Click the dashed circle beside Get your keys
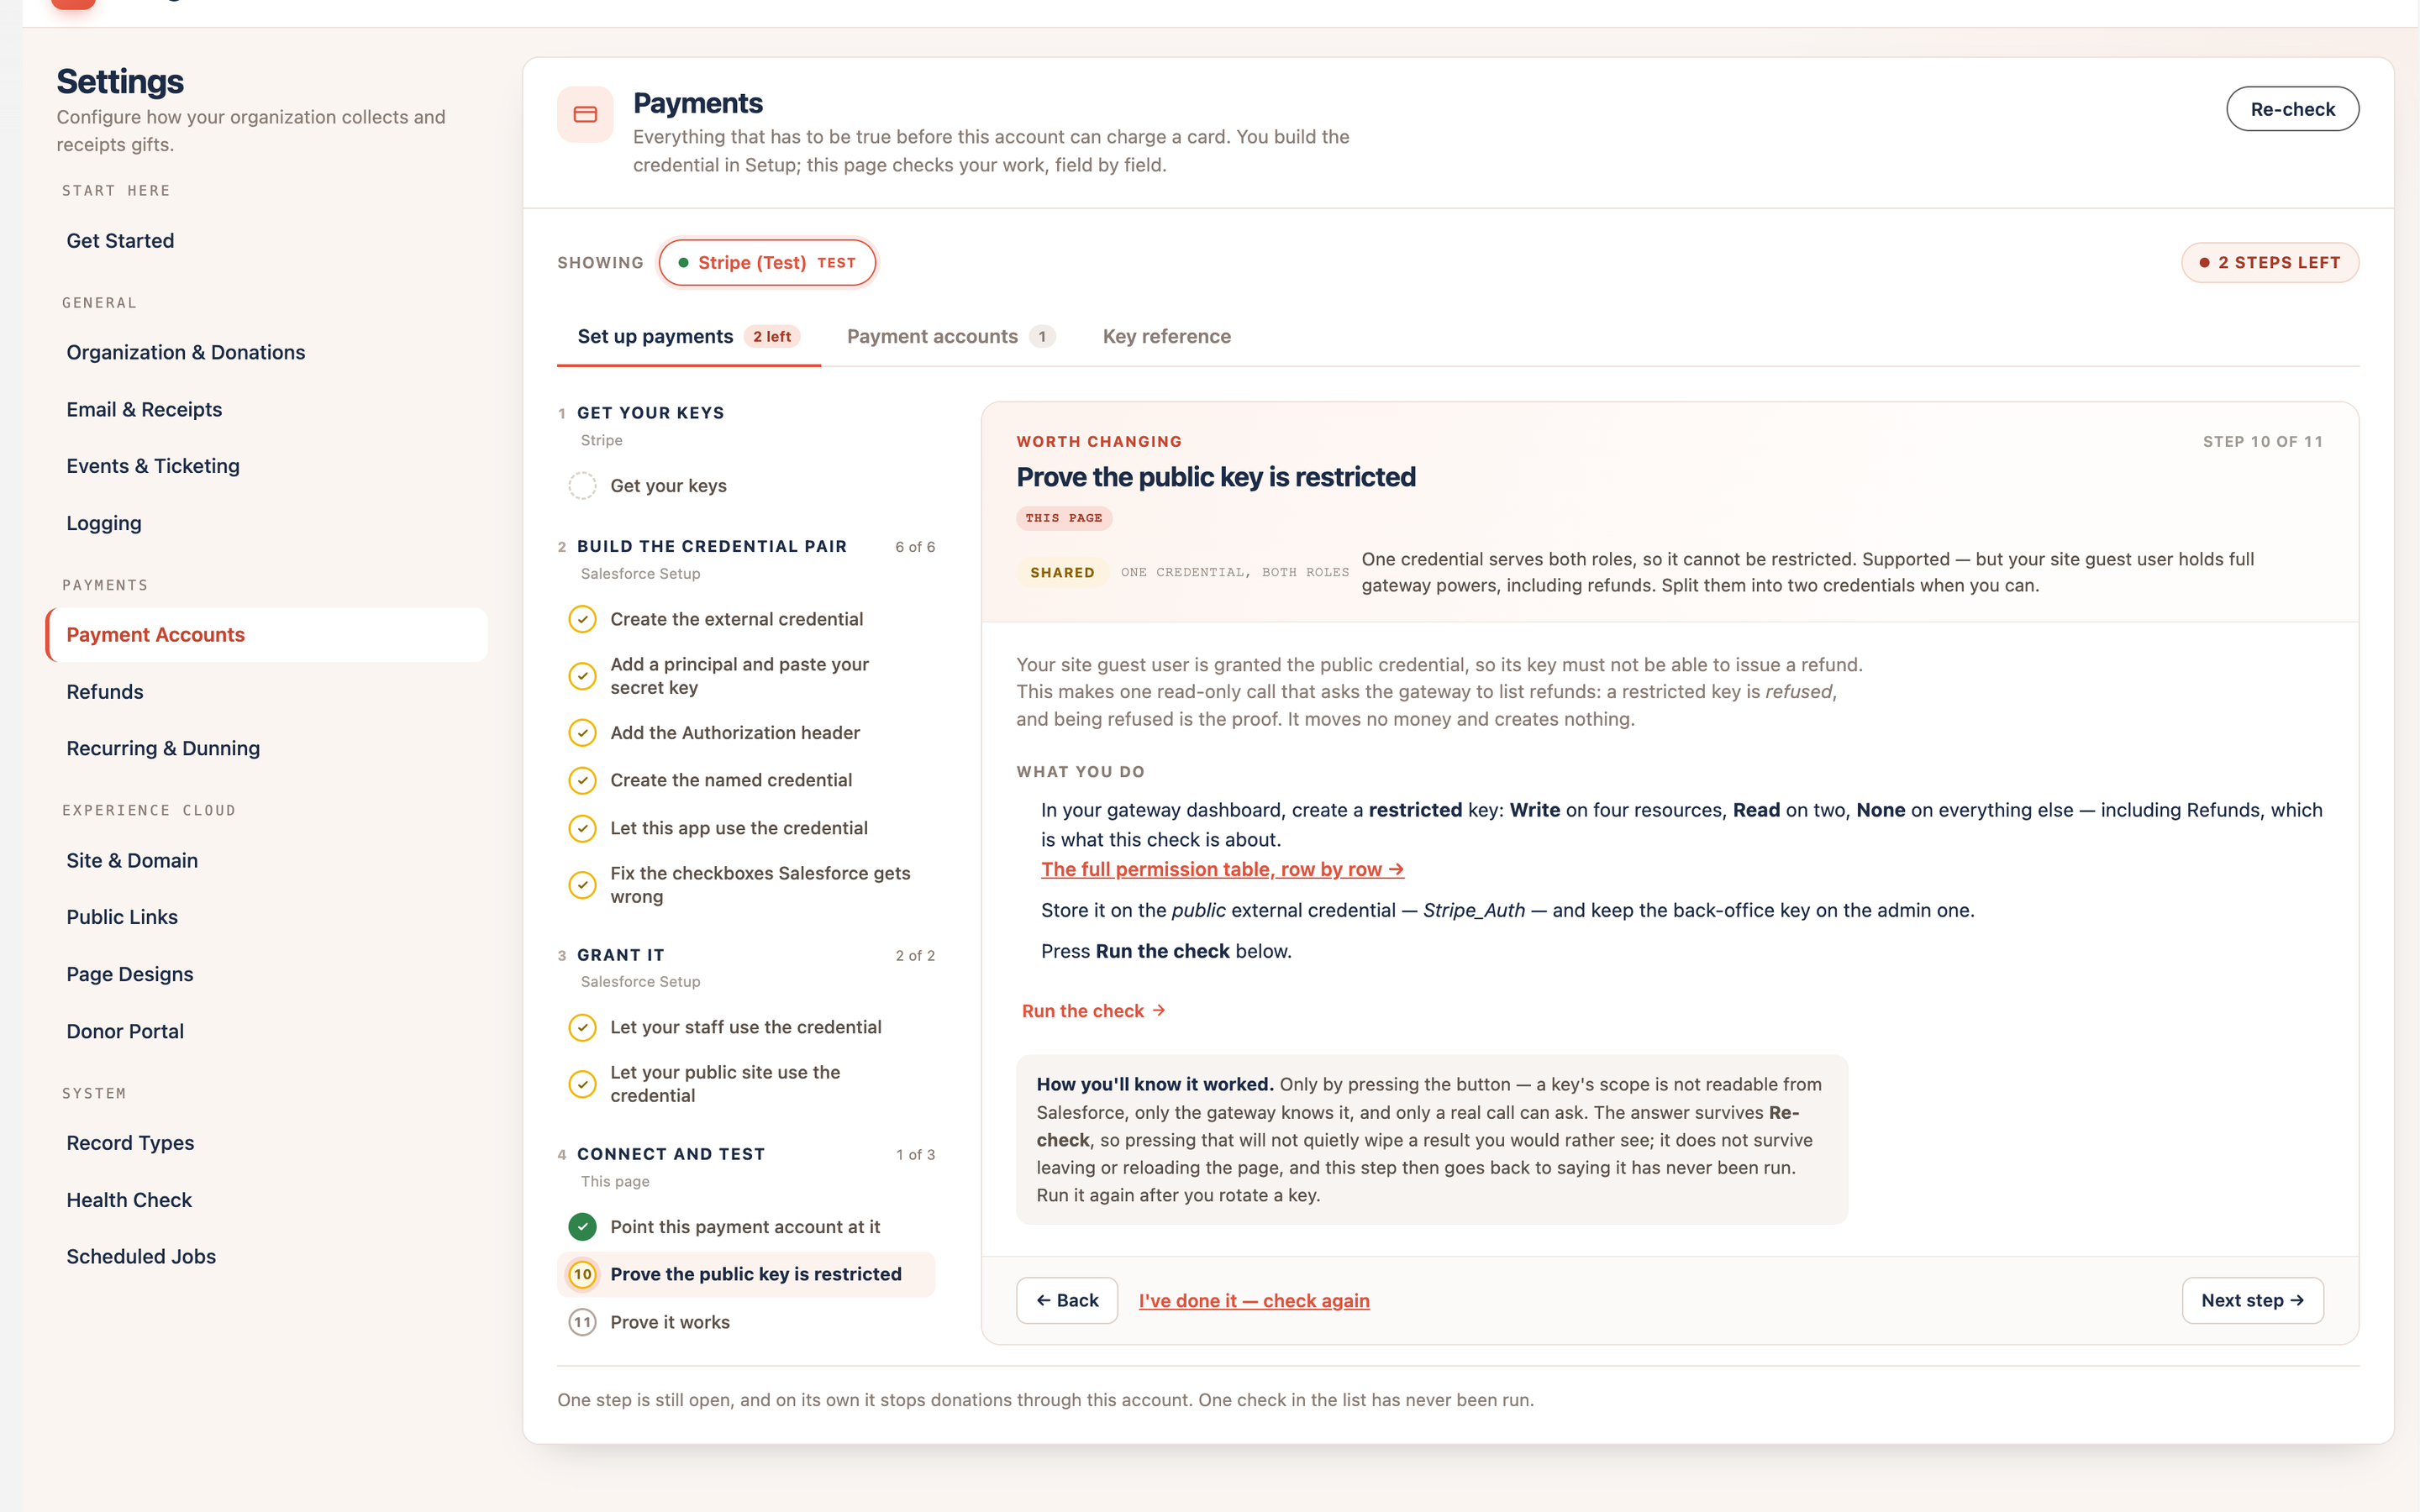Screen dimensions: 2420x1512 click(x=582, y=486)
